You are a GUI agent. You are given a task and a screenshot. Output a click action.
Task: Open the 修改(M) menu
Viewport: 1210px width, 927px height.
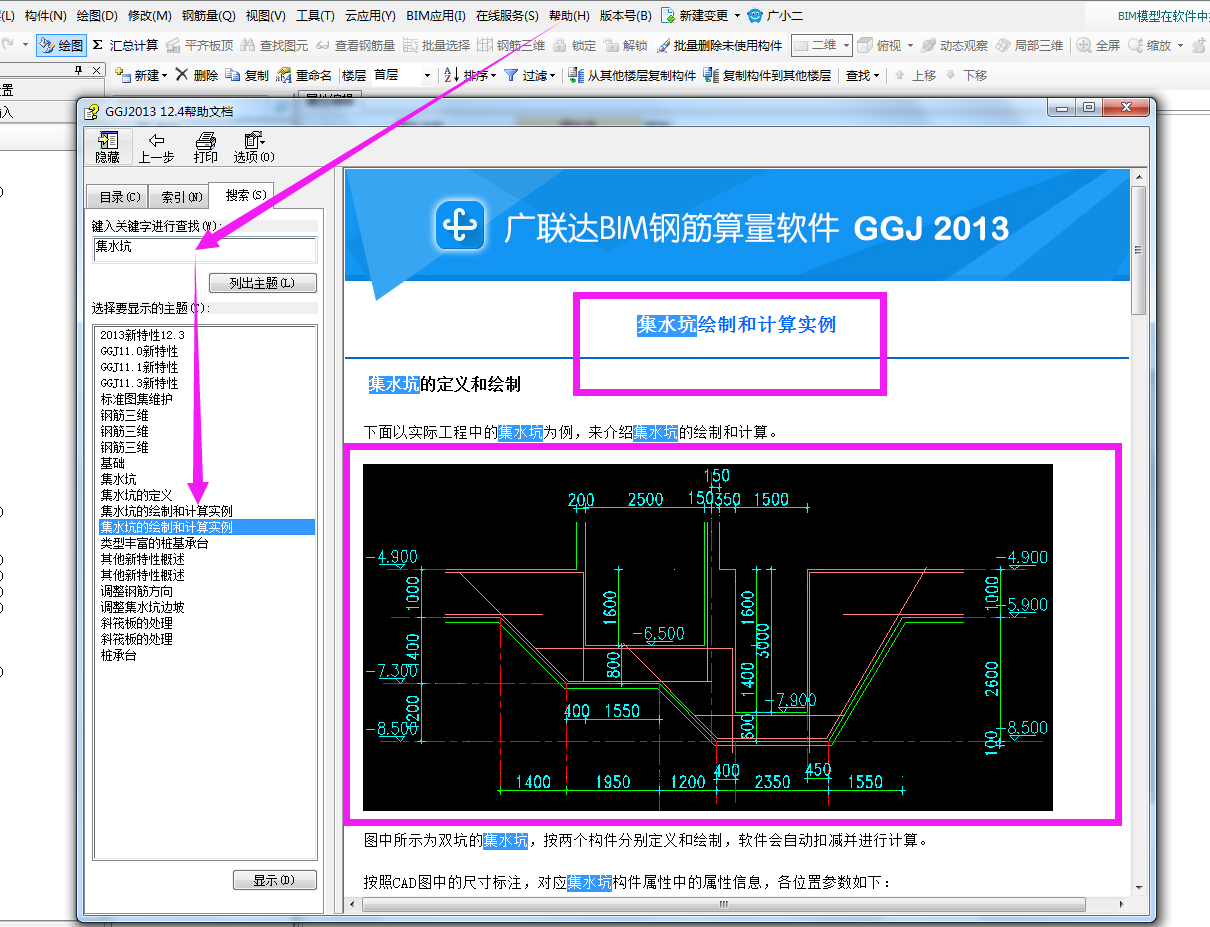[x=150, y=16]
